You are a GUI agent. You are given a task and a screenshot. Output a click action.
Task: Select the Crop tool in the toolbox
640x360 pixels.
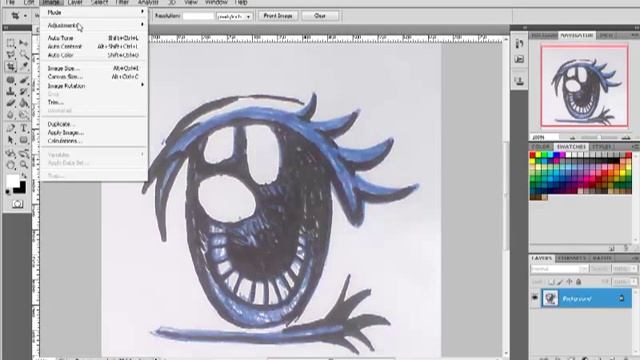click(x=11, y=66)
